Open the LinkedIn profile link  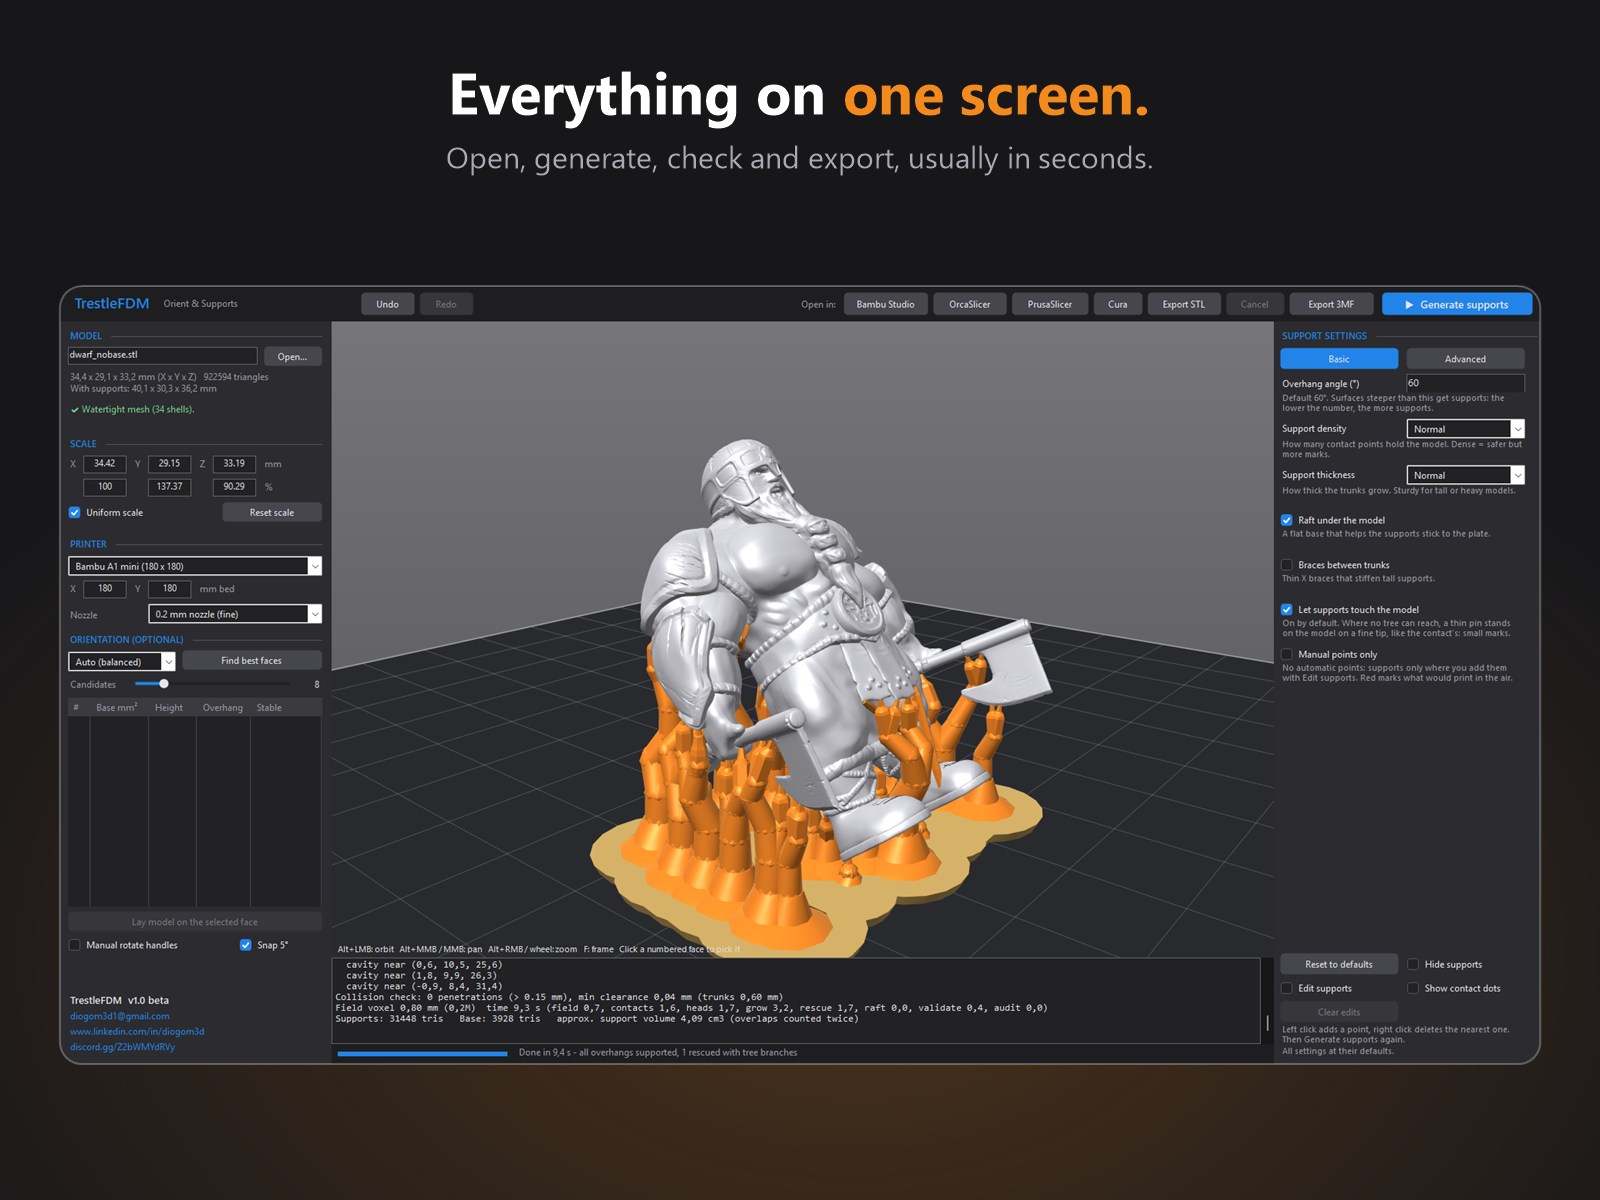tap(137, 1032)
